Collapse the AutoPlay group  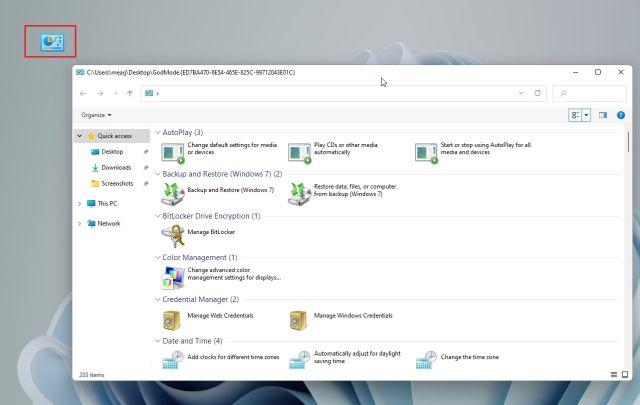coord(158,132)
